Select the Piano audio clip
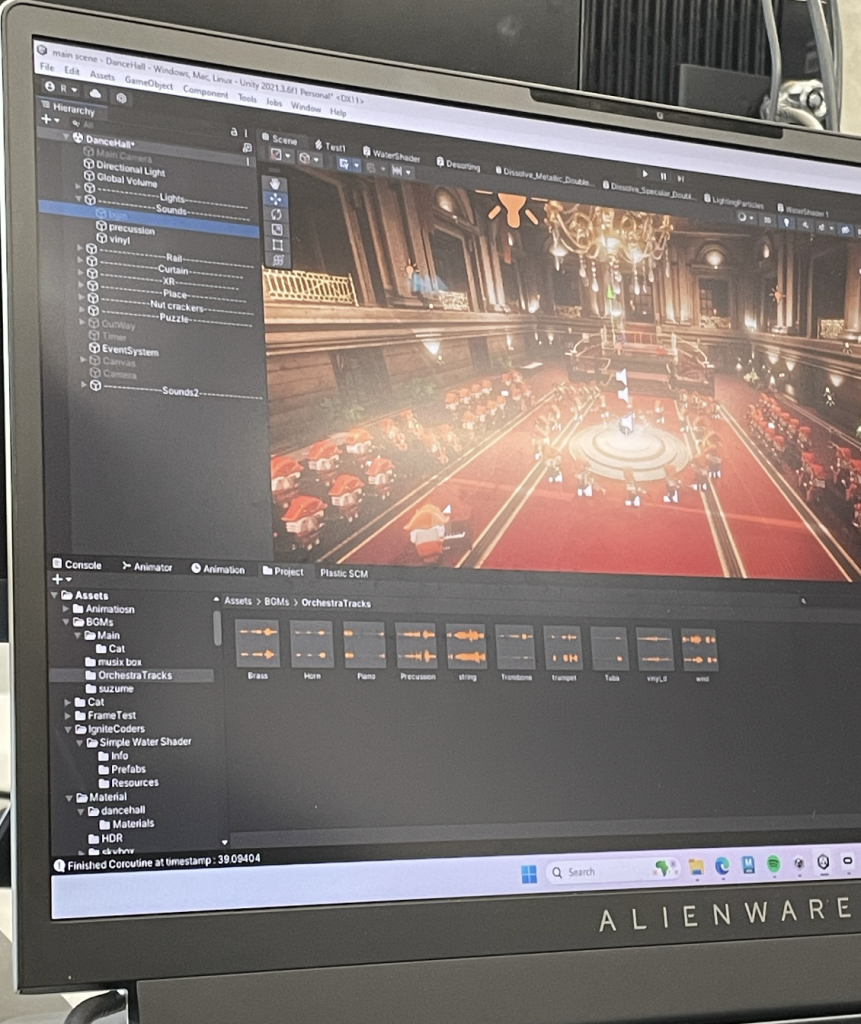 pyautogui.click(x=364, y=650)
